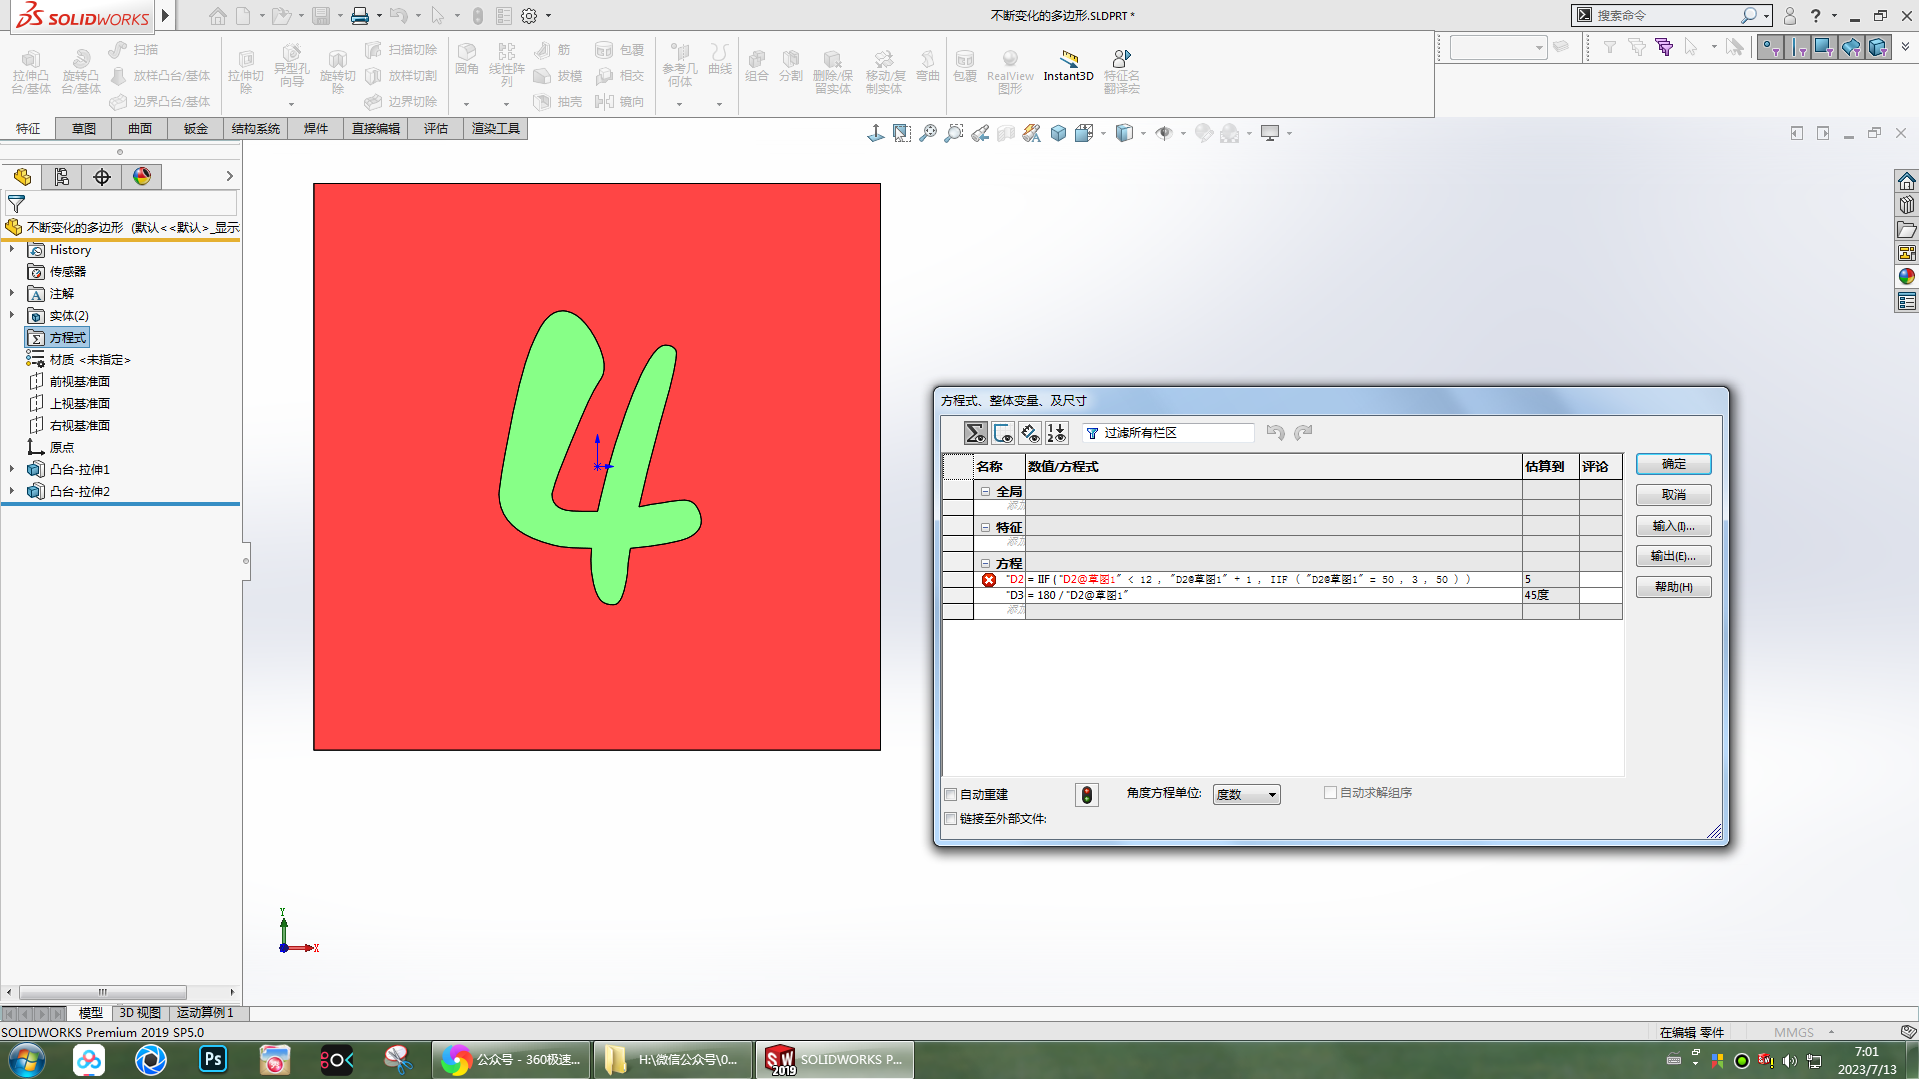Image resolution: width=1919 pixels, height=1079 pixels.
Task: Open Custom Properties icon in task pane
Action: pyautogui.click(x=1907, y=301)
